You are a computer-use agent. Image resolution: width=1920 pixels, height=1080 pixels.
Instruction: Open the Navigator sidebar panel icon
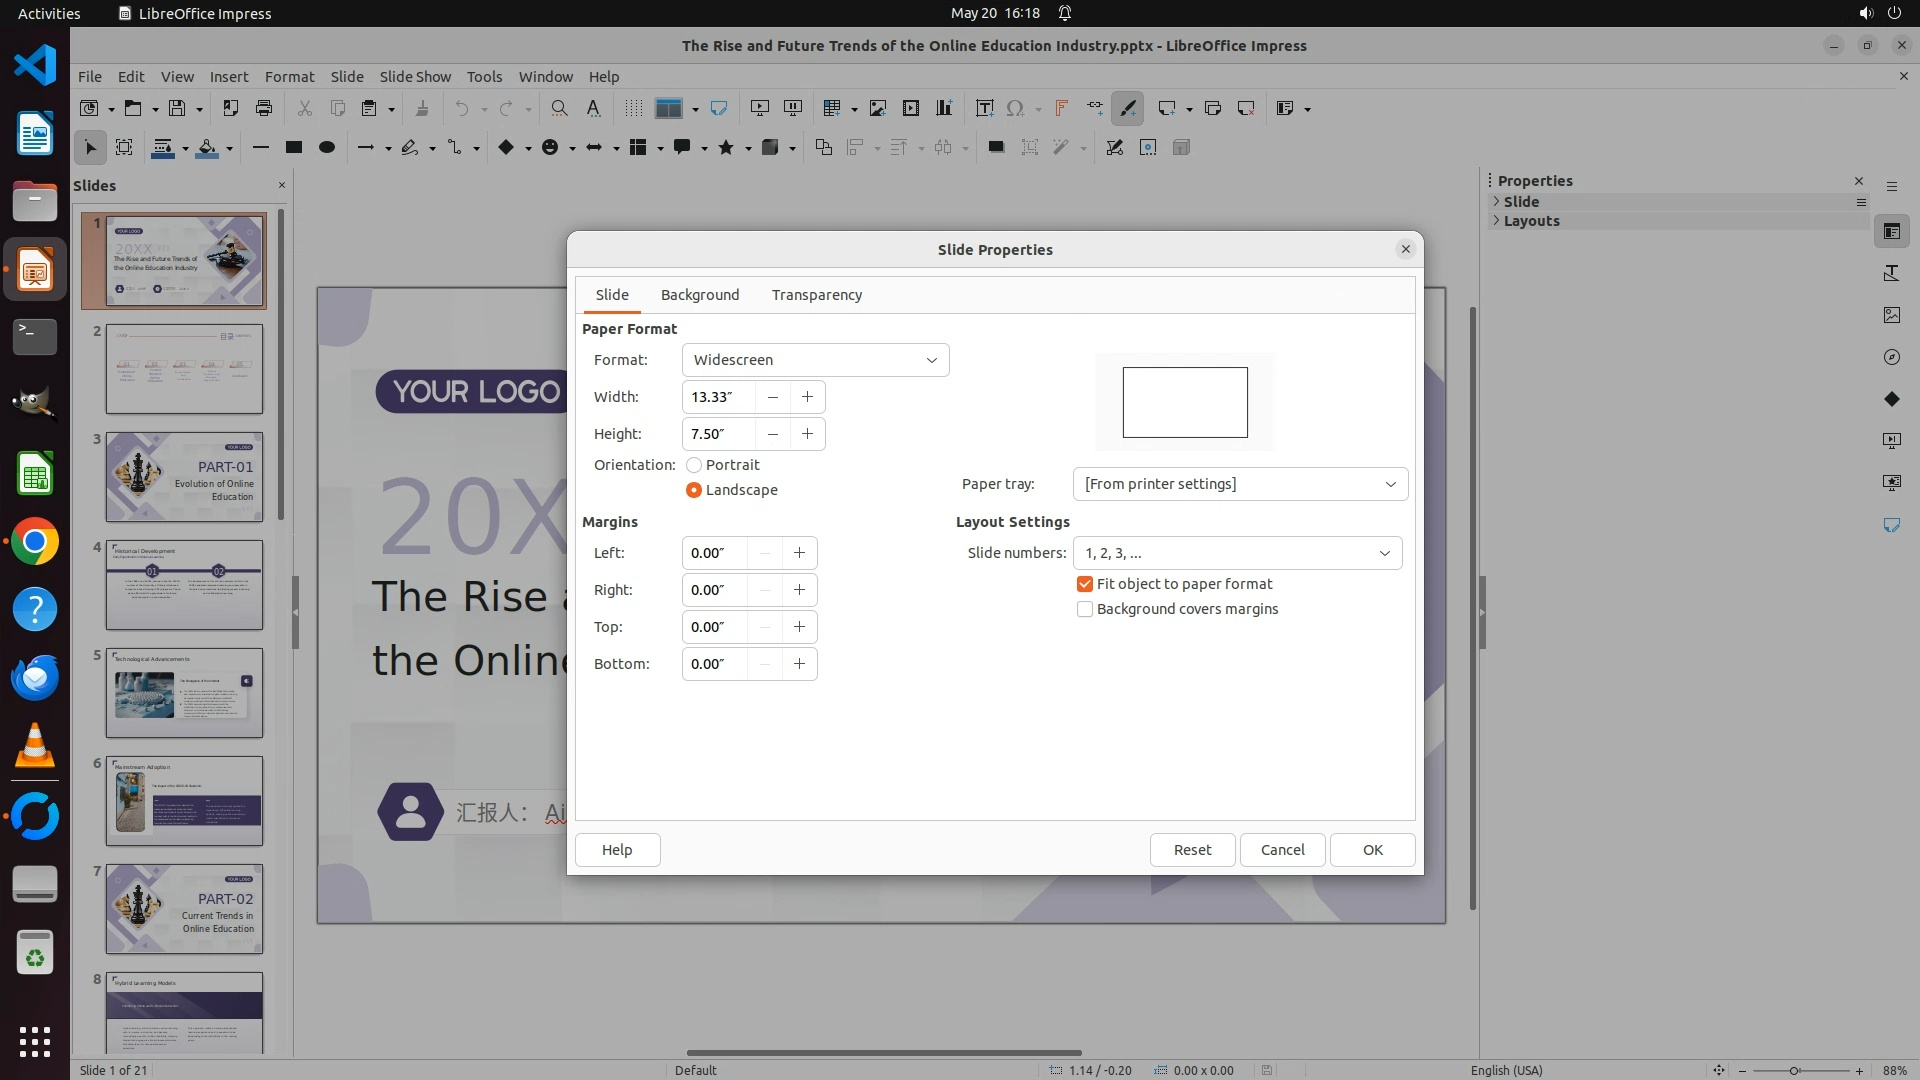click(1891, 358)
